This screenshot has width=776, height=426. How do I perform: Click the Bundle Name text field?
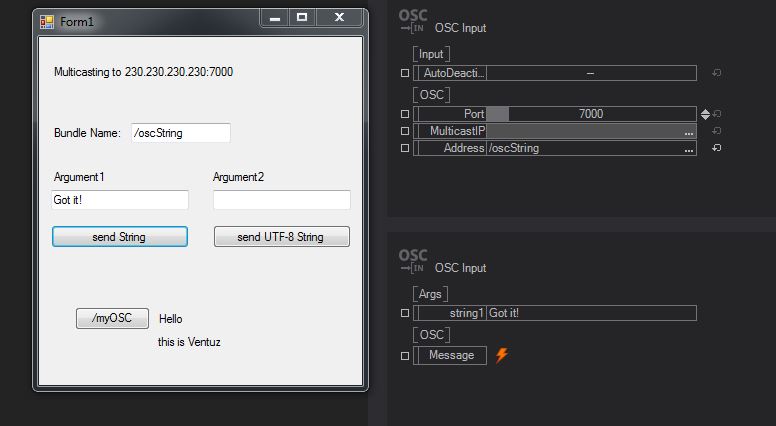tap(180, 133)
